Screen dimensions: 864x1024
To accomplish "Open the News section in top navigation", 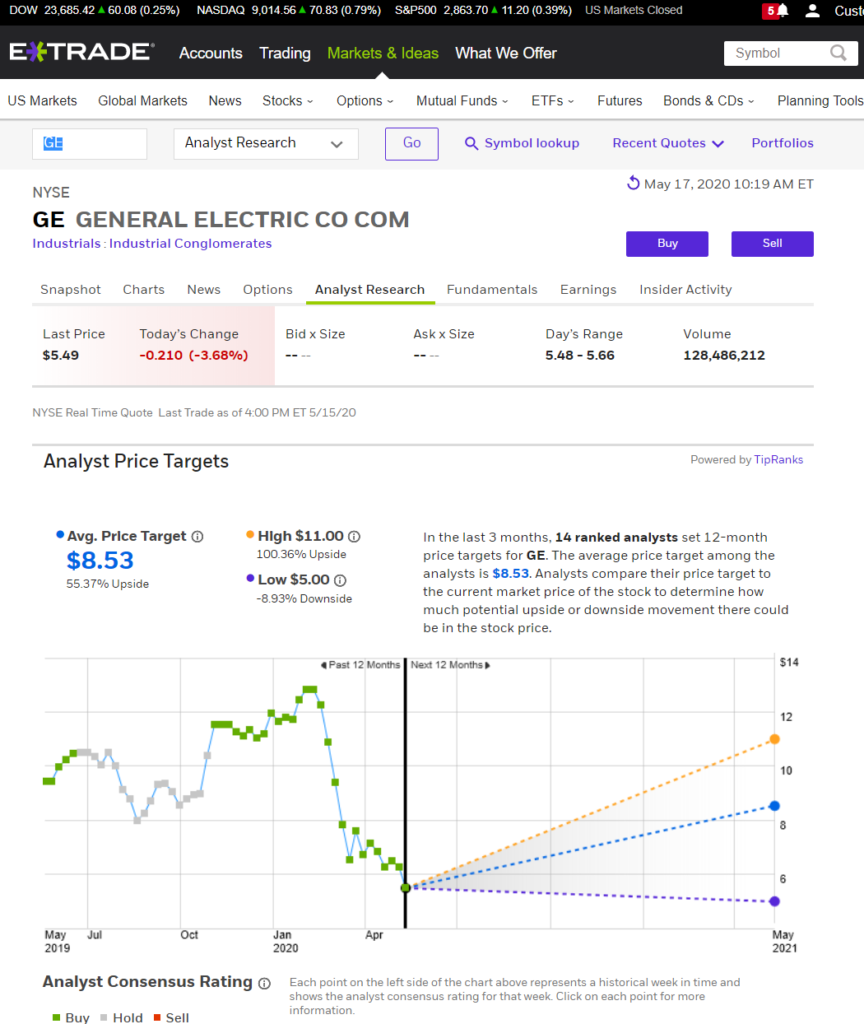I will [x=225, y=101].
